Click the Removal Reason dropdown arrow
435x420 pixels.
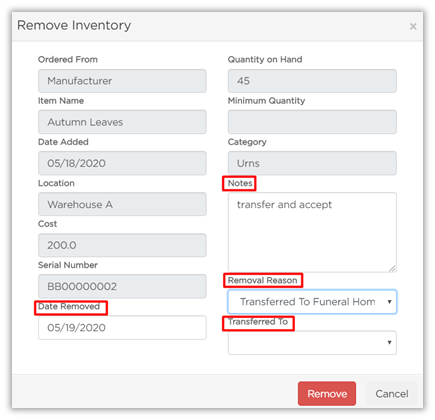coord(389,302)
